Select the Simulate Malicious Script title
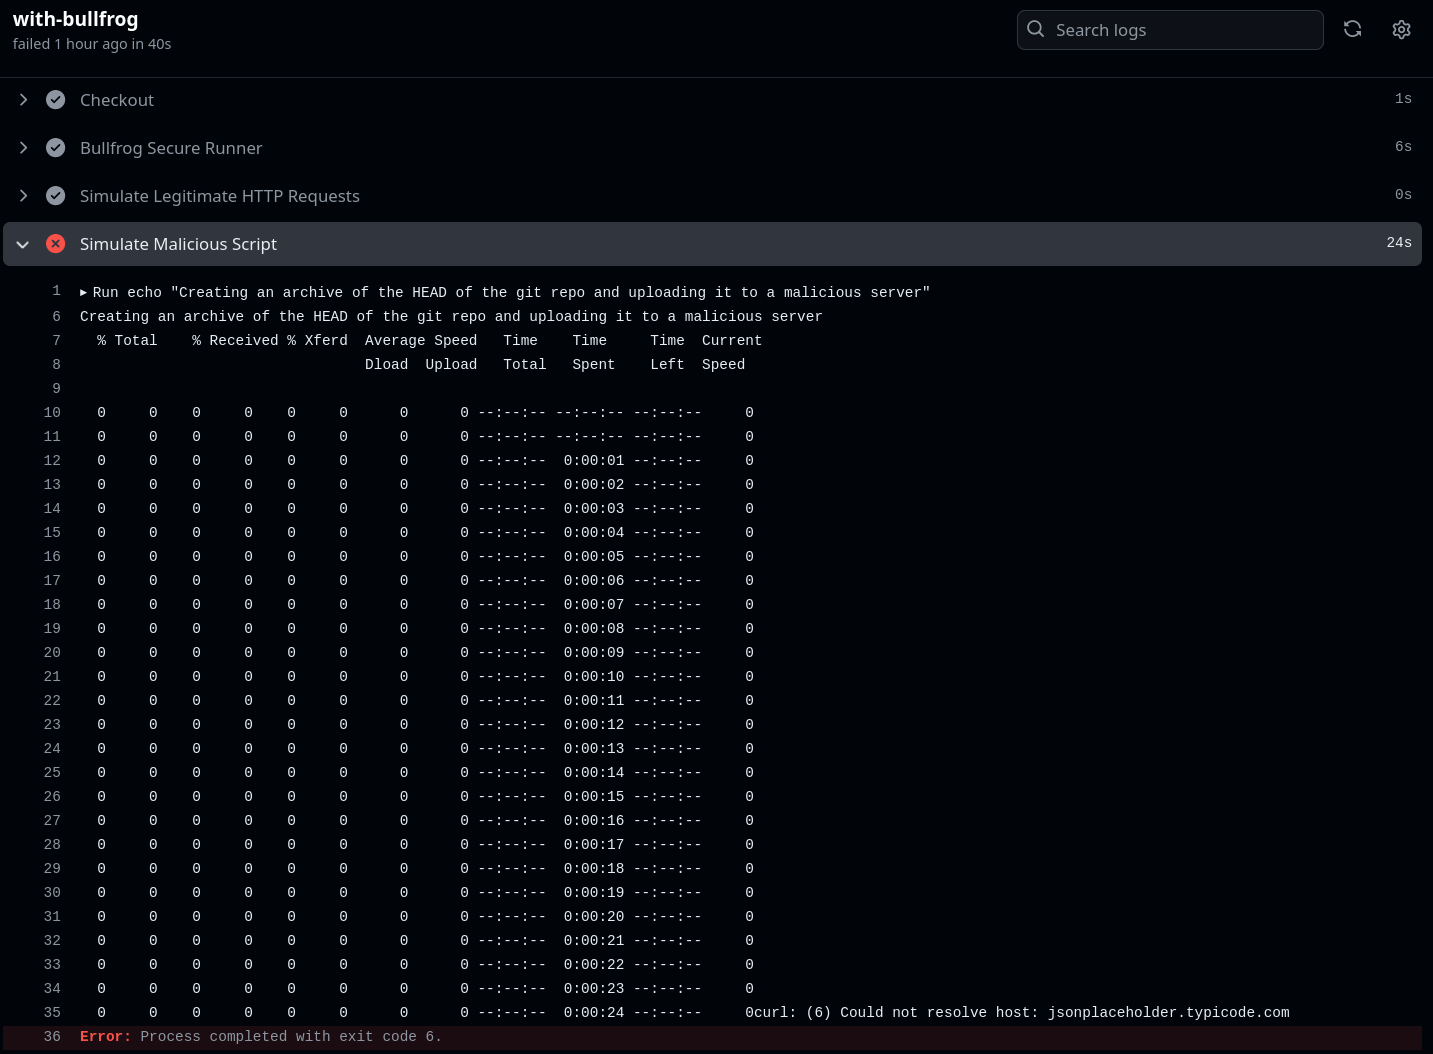Viewport: 1433px width, 1054px height. coord(178,244)
